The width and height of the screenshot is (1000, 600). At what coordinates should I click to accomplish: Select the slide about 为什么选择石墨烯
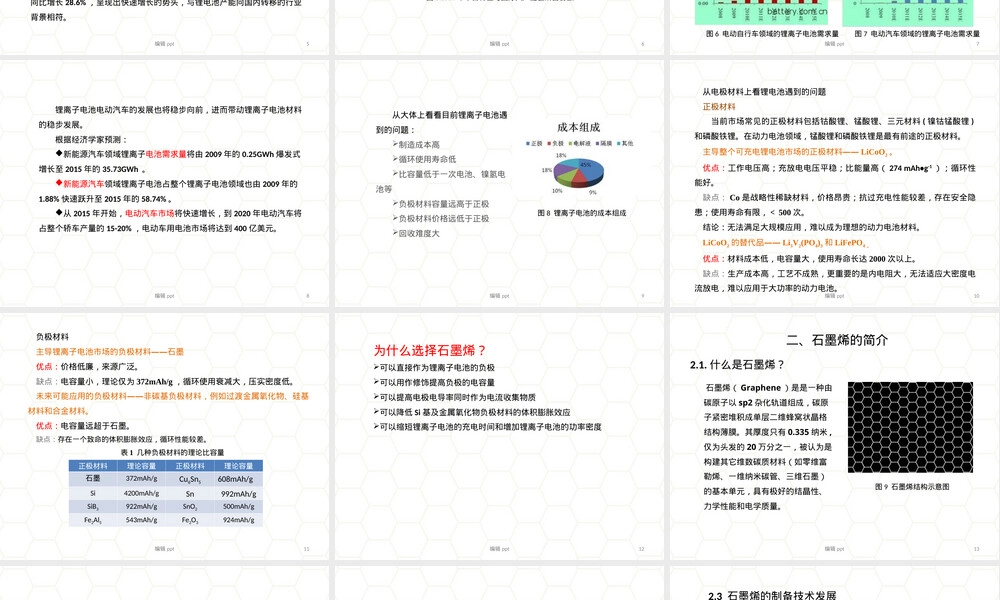point(499,436)
